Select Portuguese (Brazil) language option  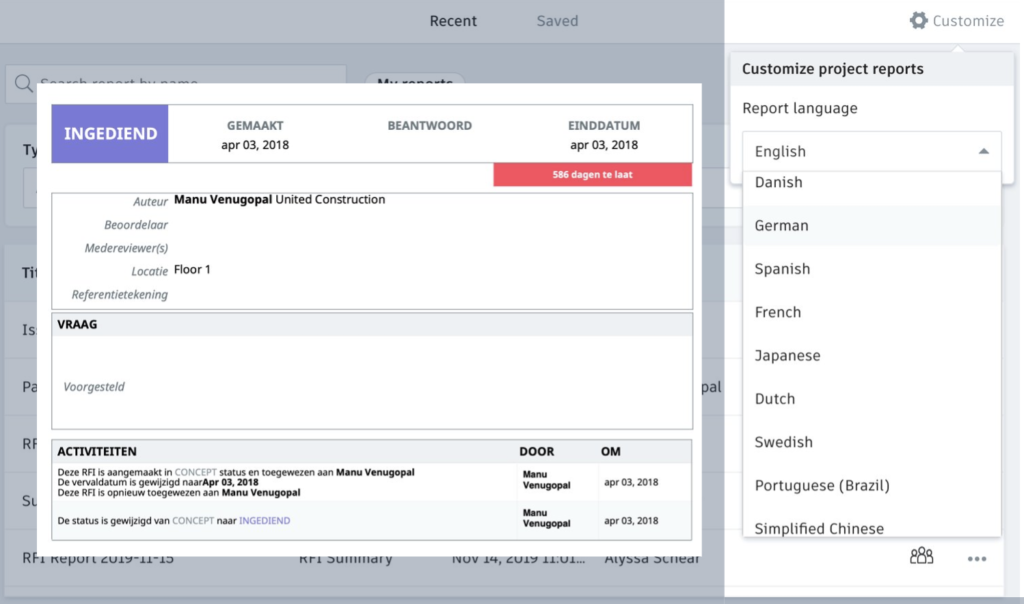coord(822,485)
